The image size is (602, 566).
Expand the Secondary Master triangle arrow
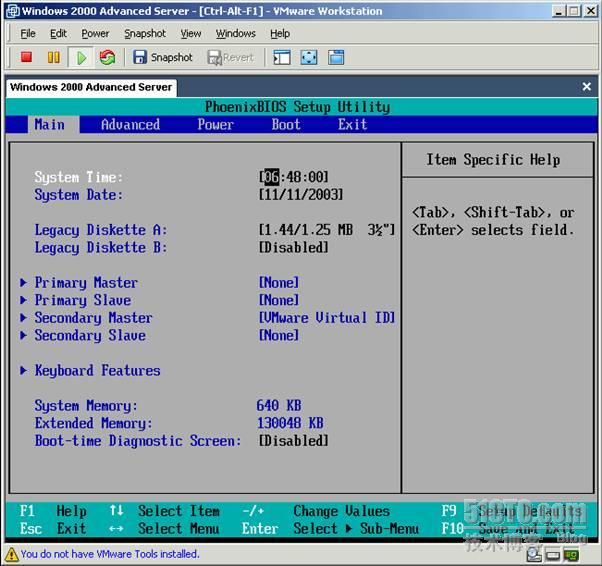(23, 318)
